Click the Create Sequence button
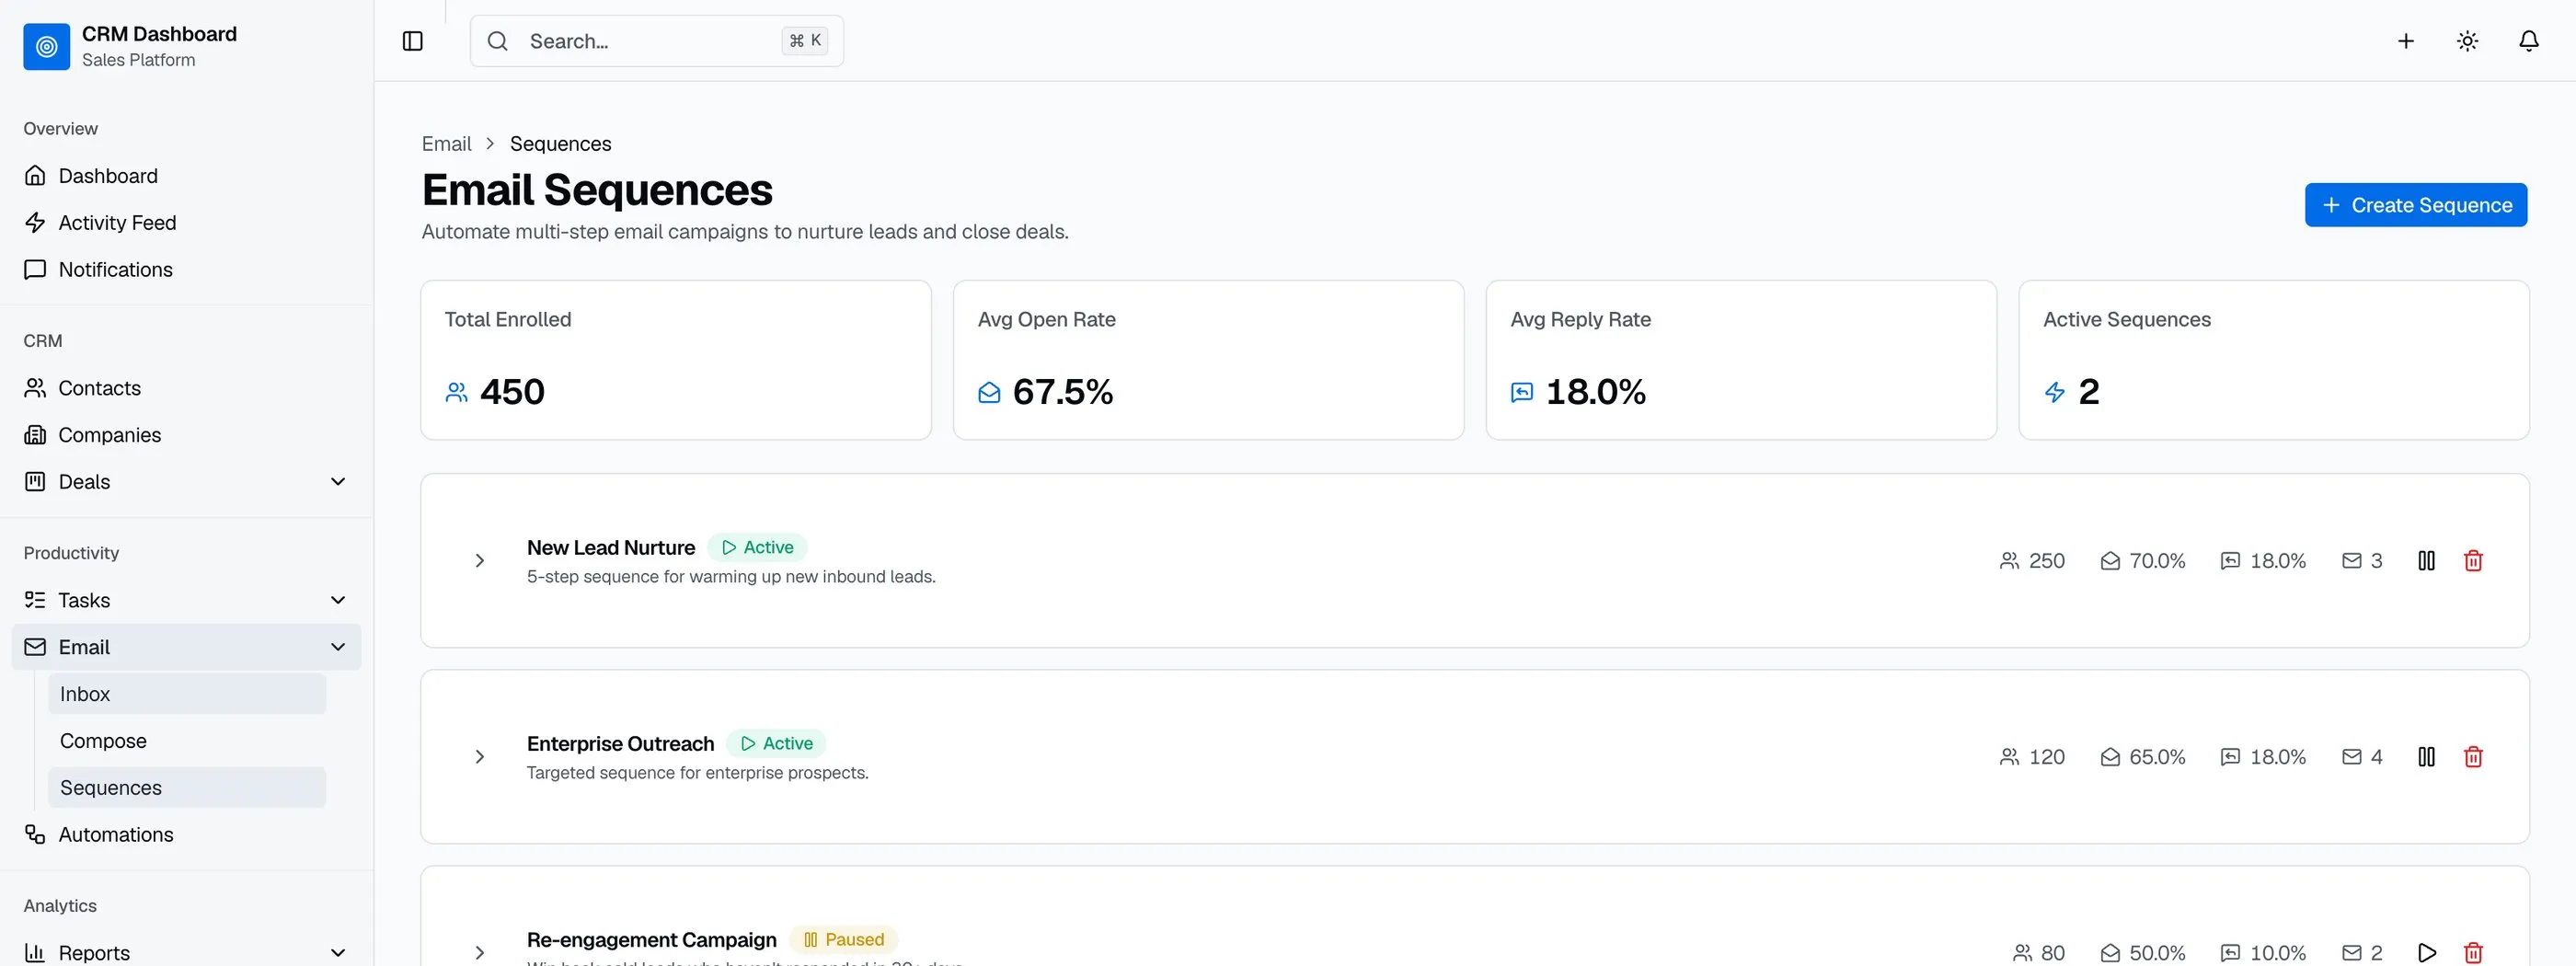Viewport: 2576px width, 966px height. click(2415, 205)
